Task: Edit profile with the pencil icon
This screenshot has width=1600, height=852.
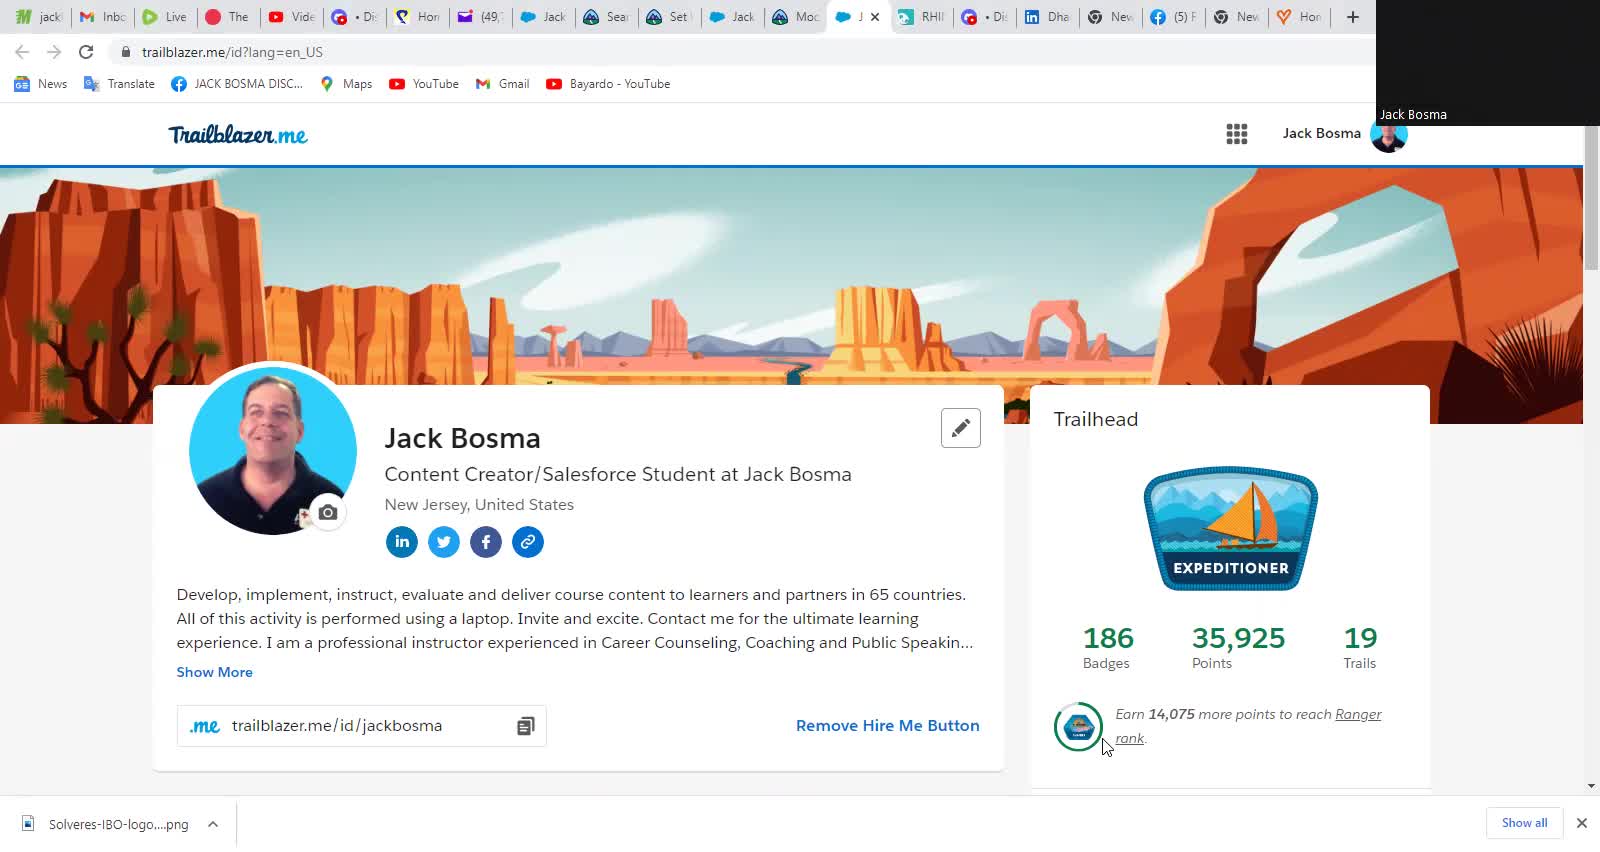Action: click(x=961, y=428)
